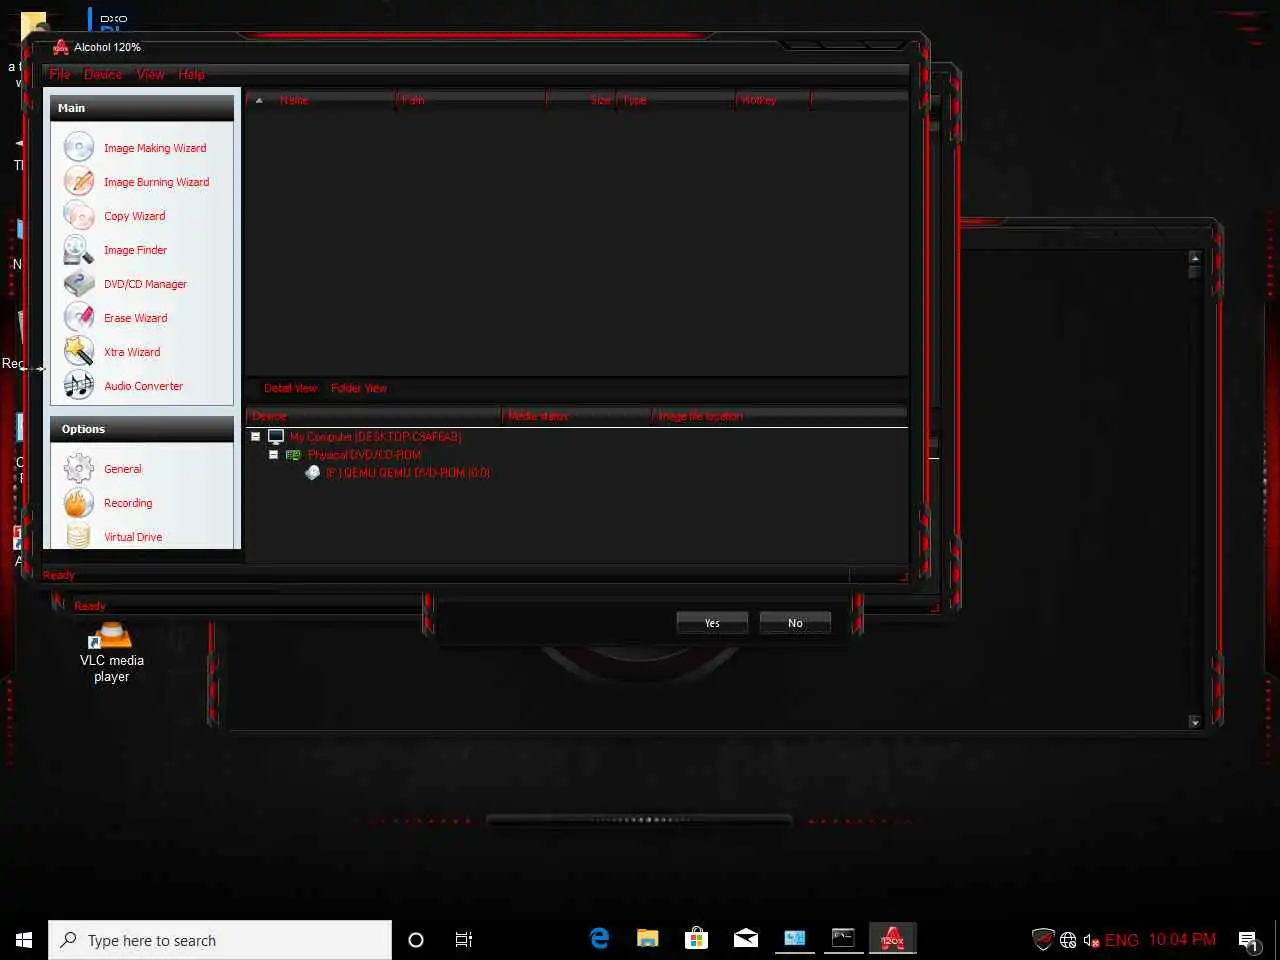The image size is (1280, 960).
Task: Open the Device menu
Action: point(103,74)
